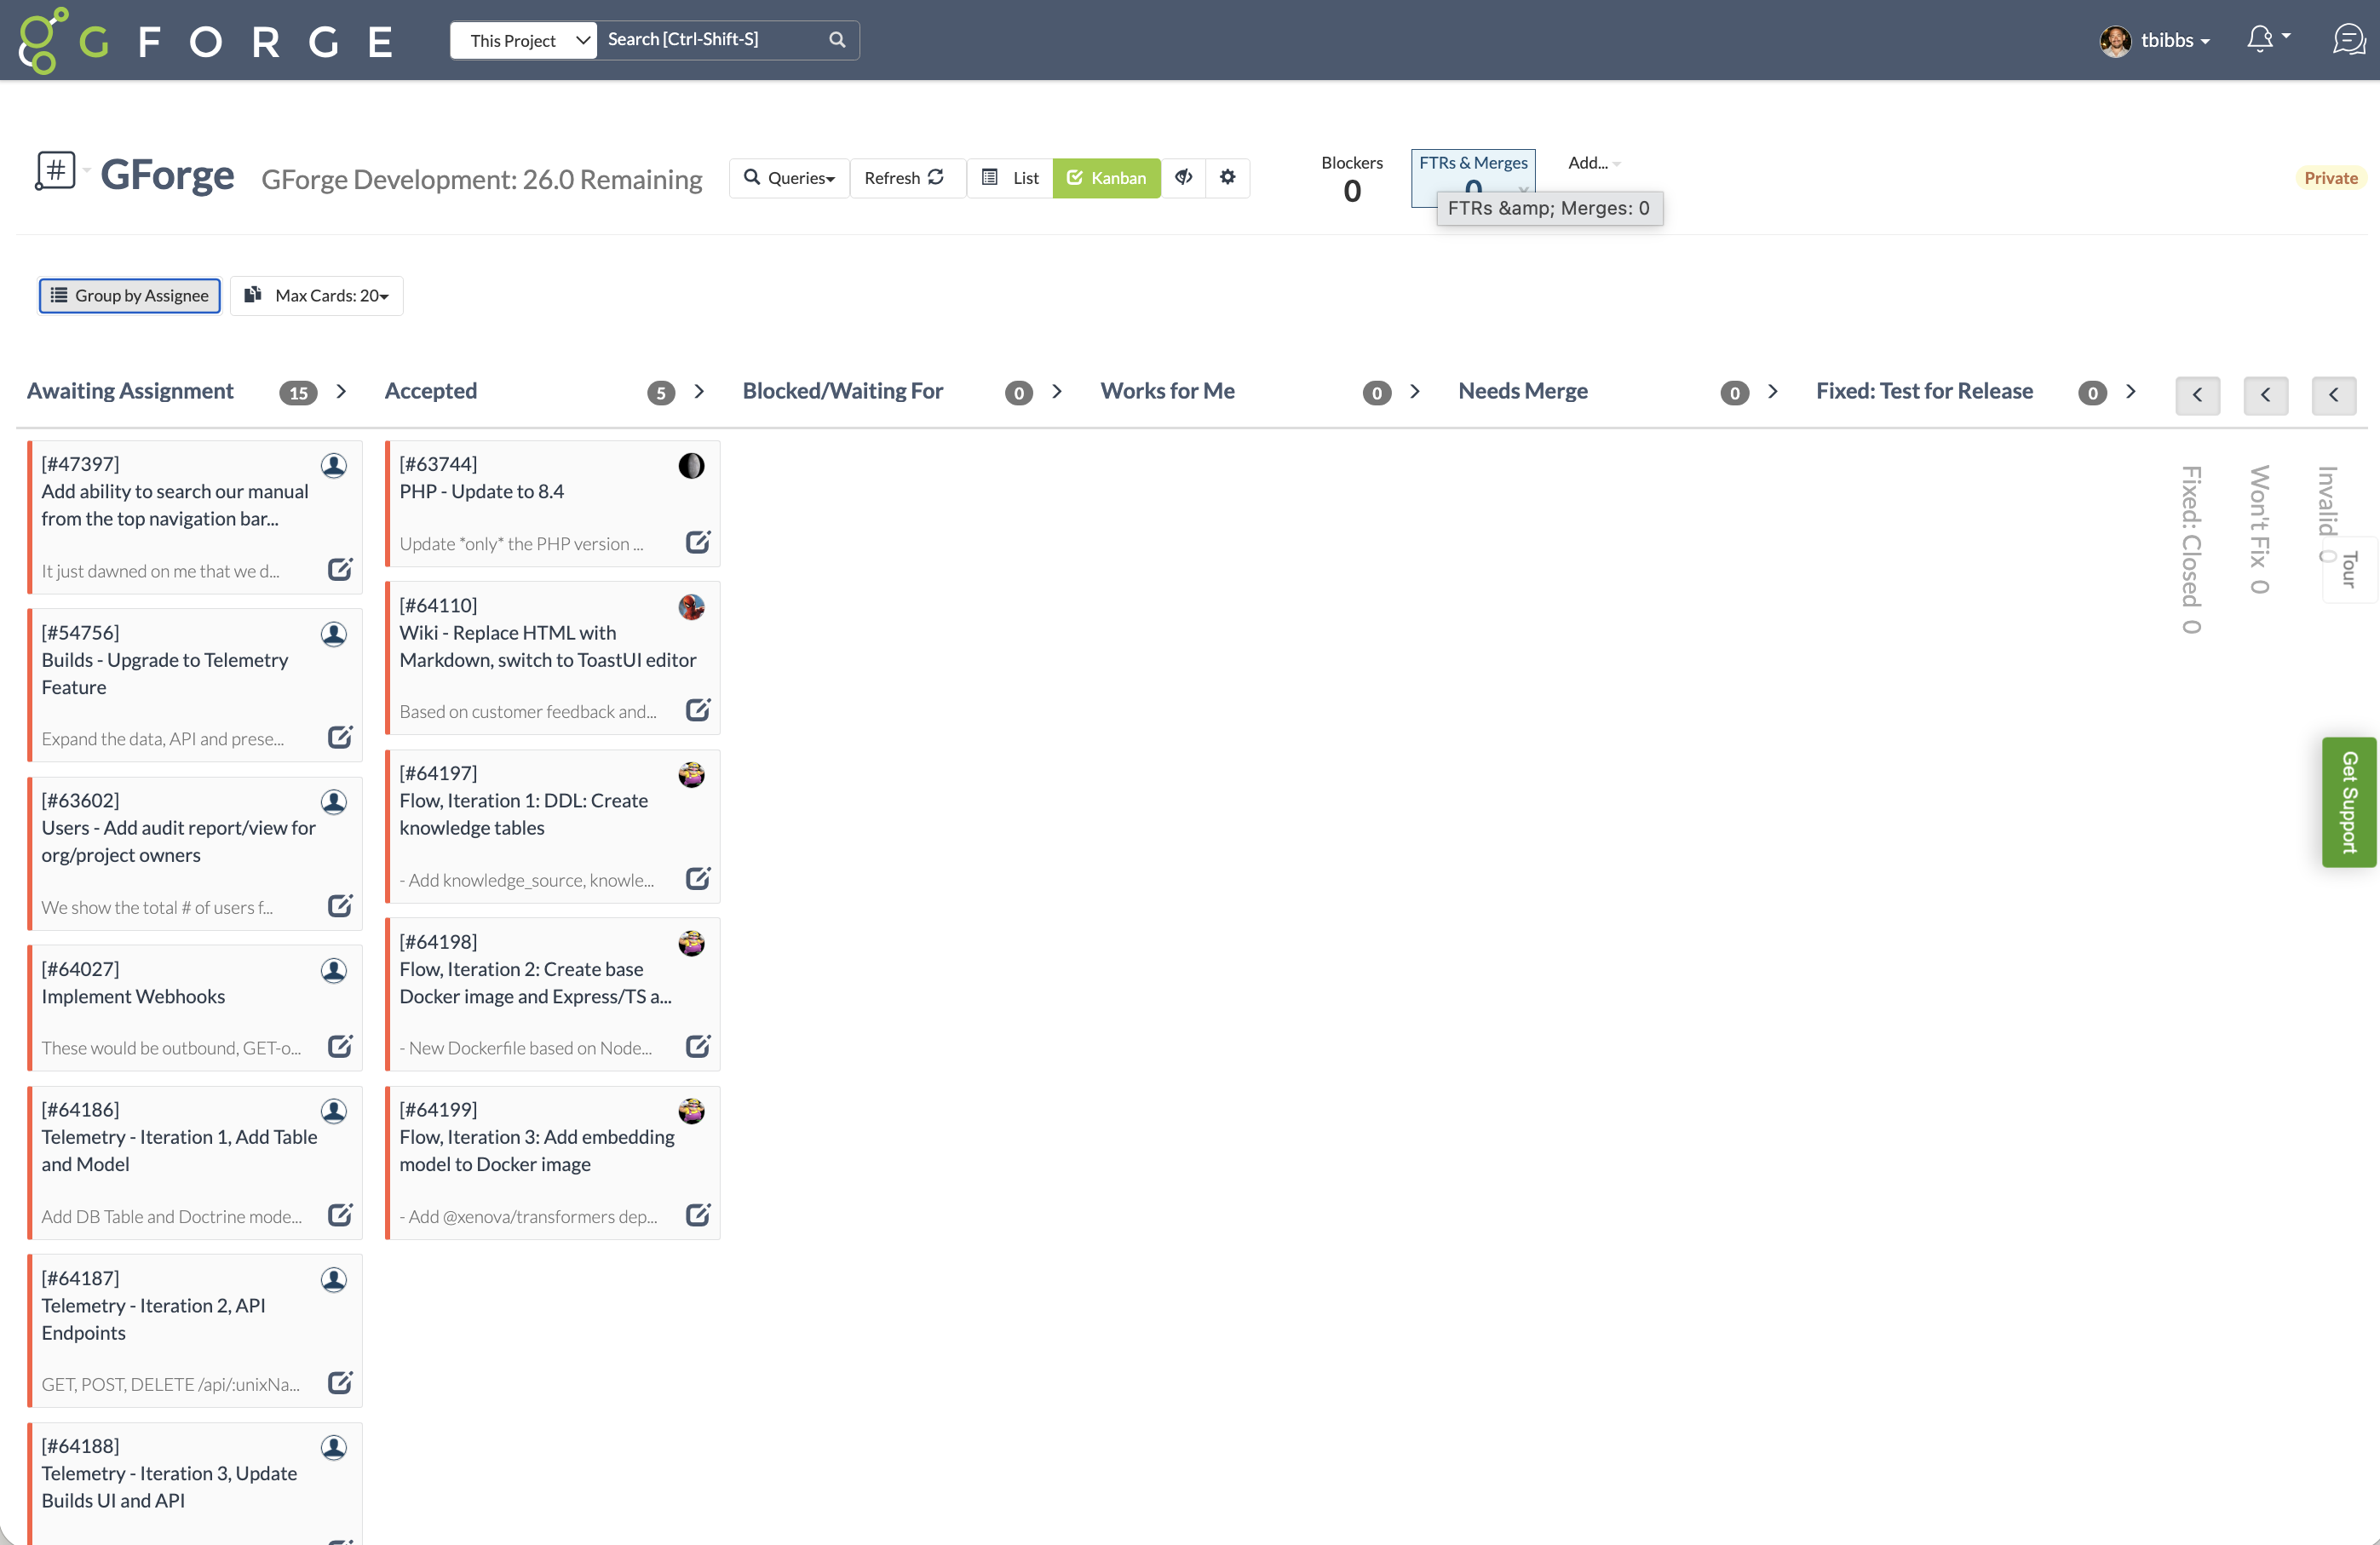
Task: Click the search magnifier icon in header
Action: pos(837,40)
